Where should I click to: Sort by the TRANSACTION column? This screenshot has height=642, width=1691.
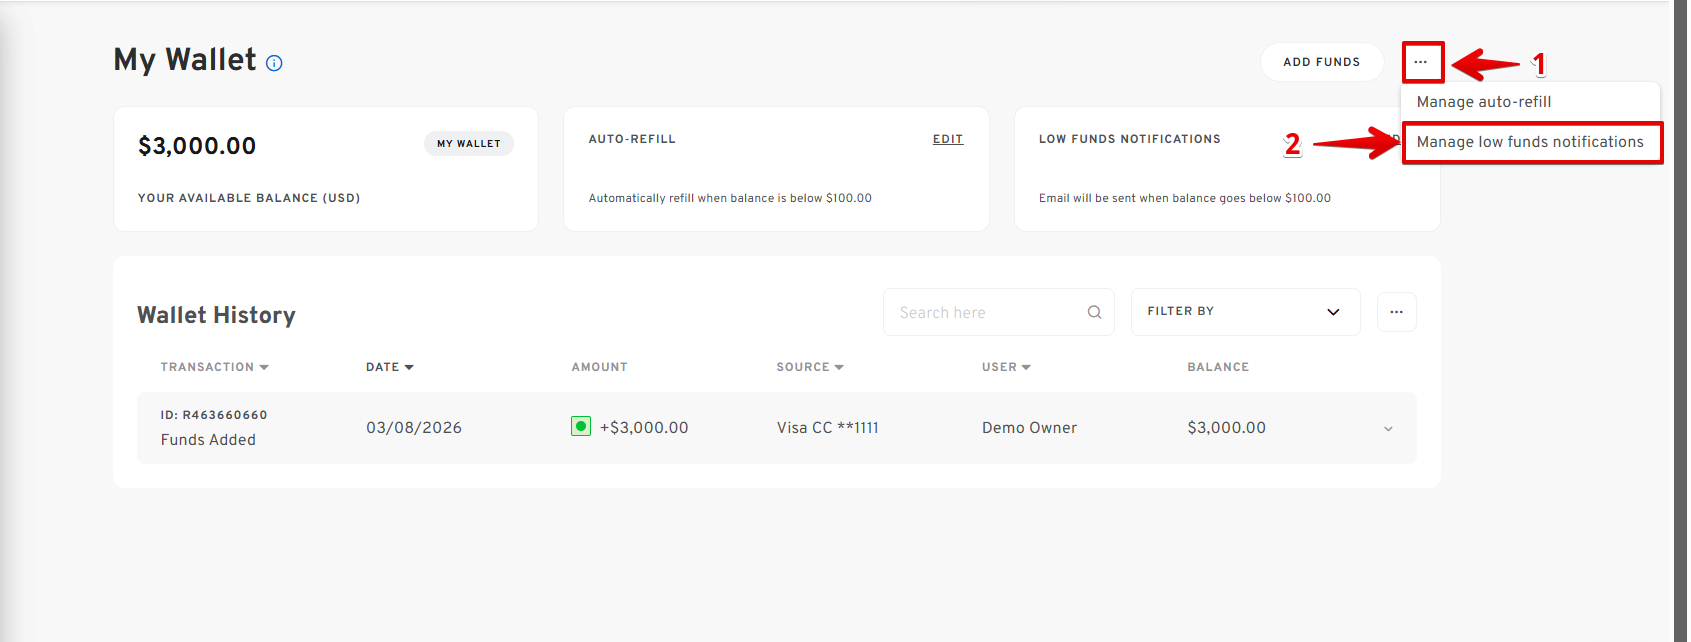pyautogui.click(x=214, y=367)
